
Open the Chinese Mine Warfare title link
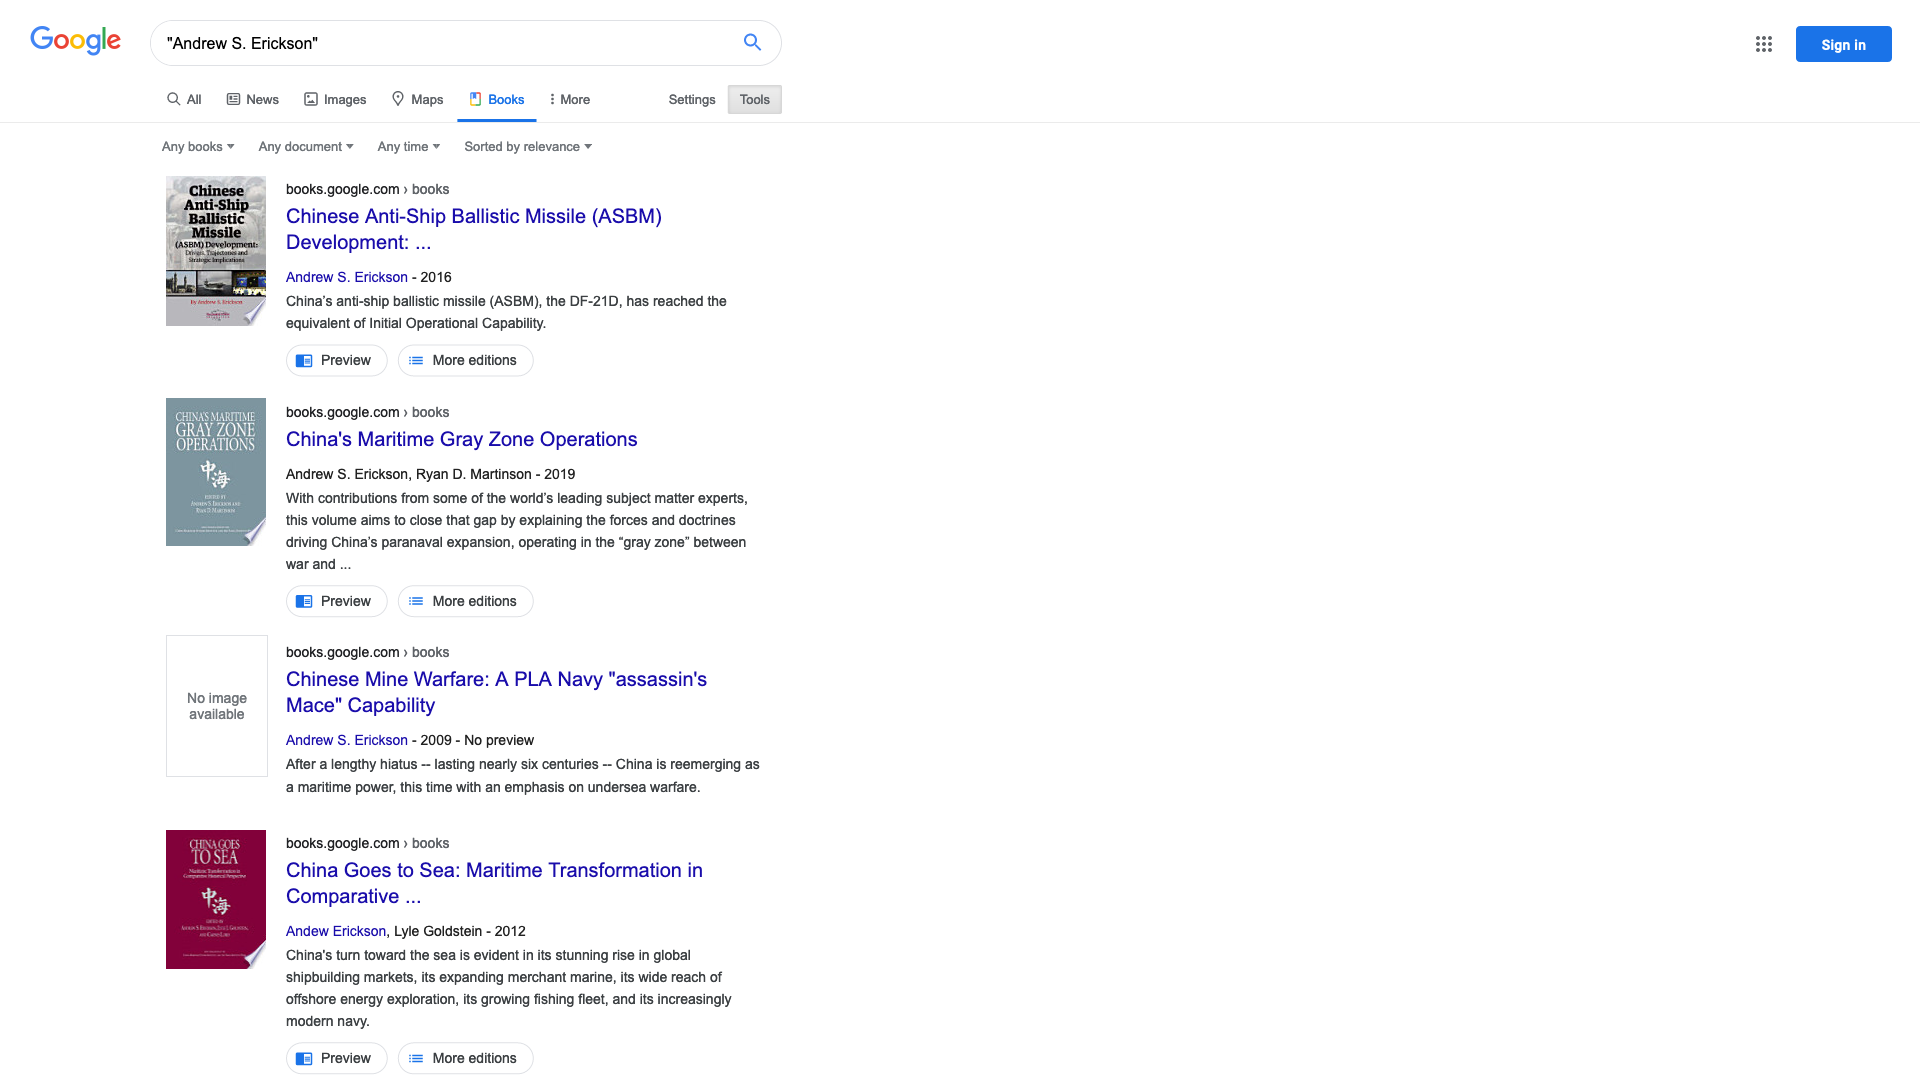click(496, 692)
